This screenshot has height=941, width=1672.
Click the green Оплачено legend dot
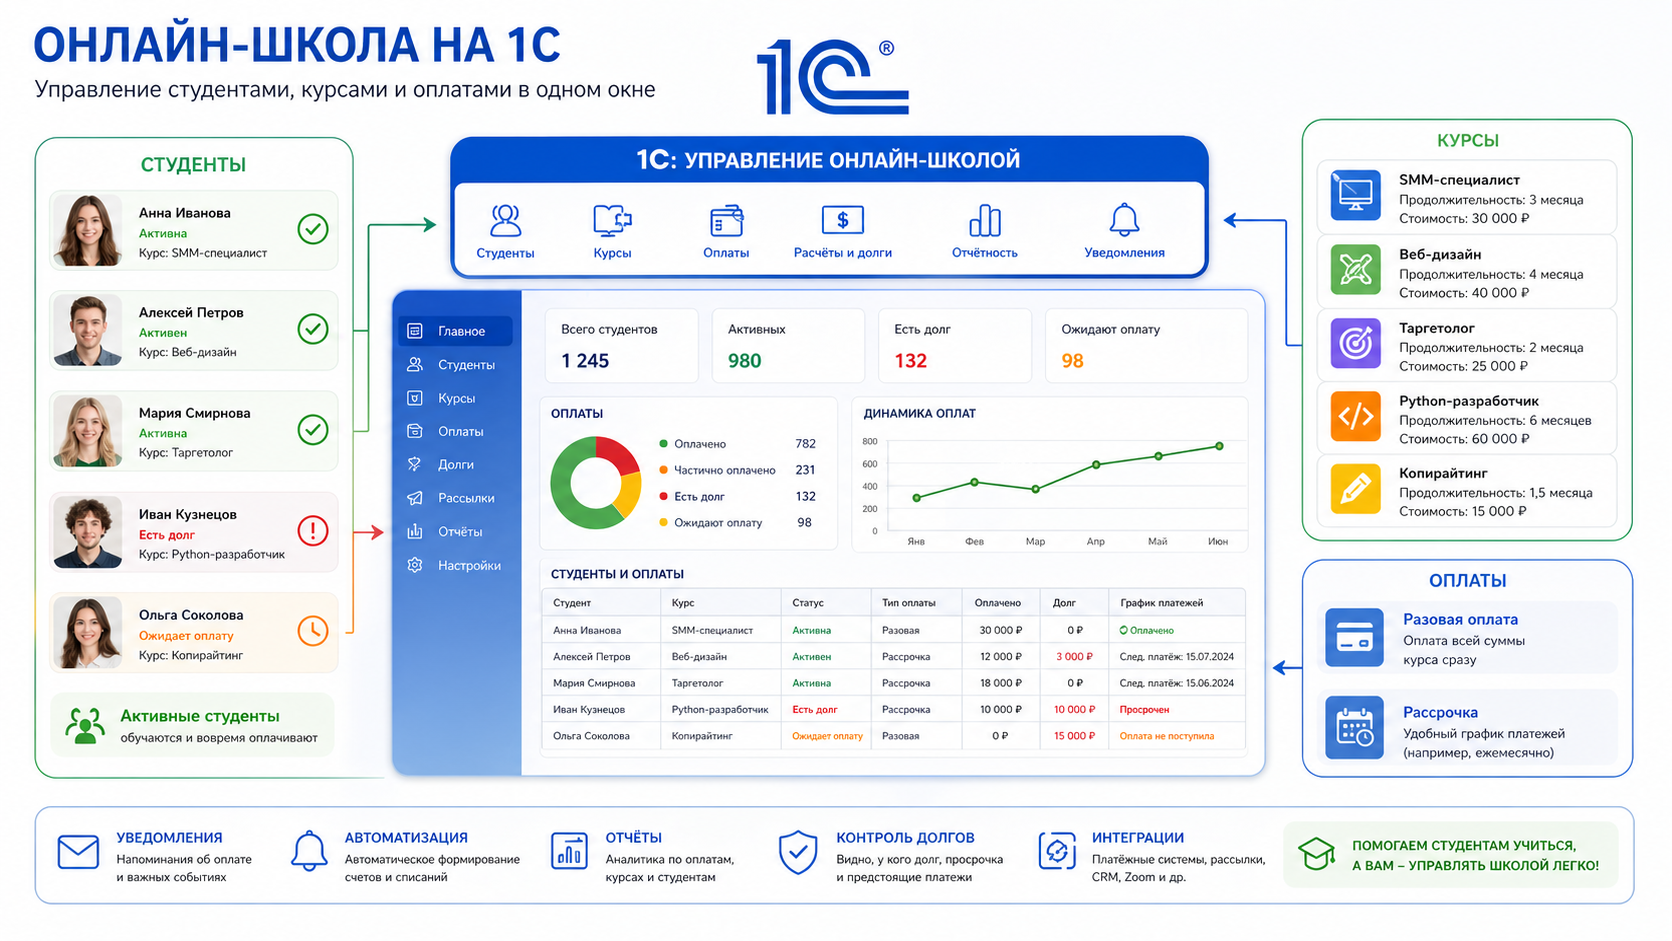click(663, 444)
